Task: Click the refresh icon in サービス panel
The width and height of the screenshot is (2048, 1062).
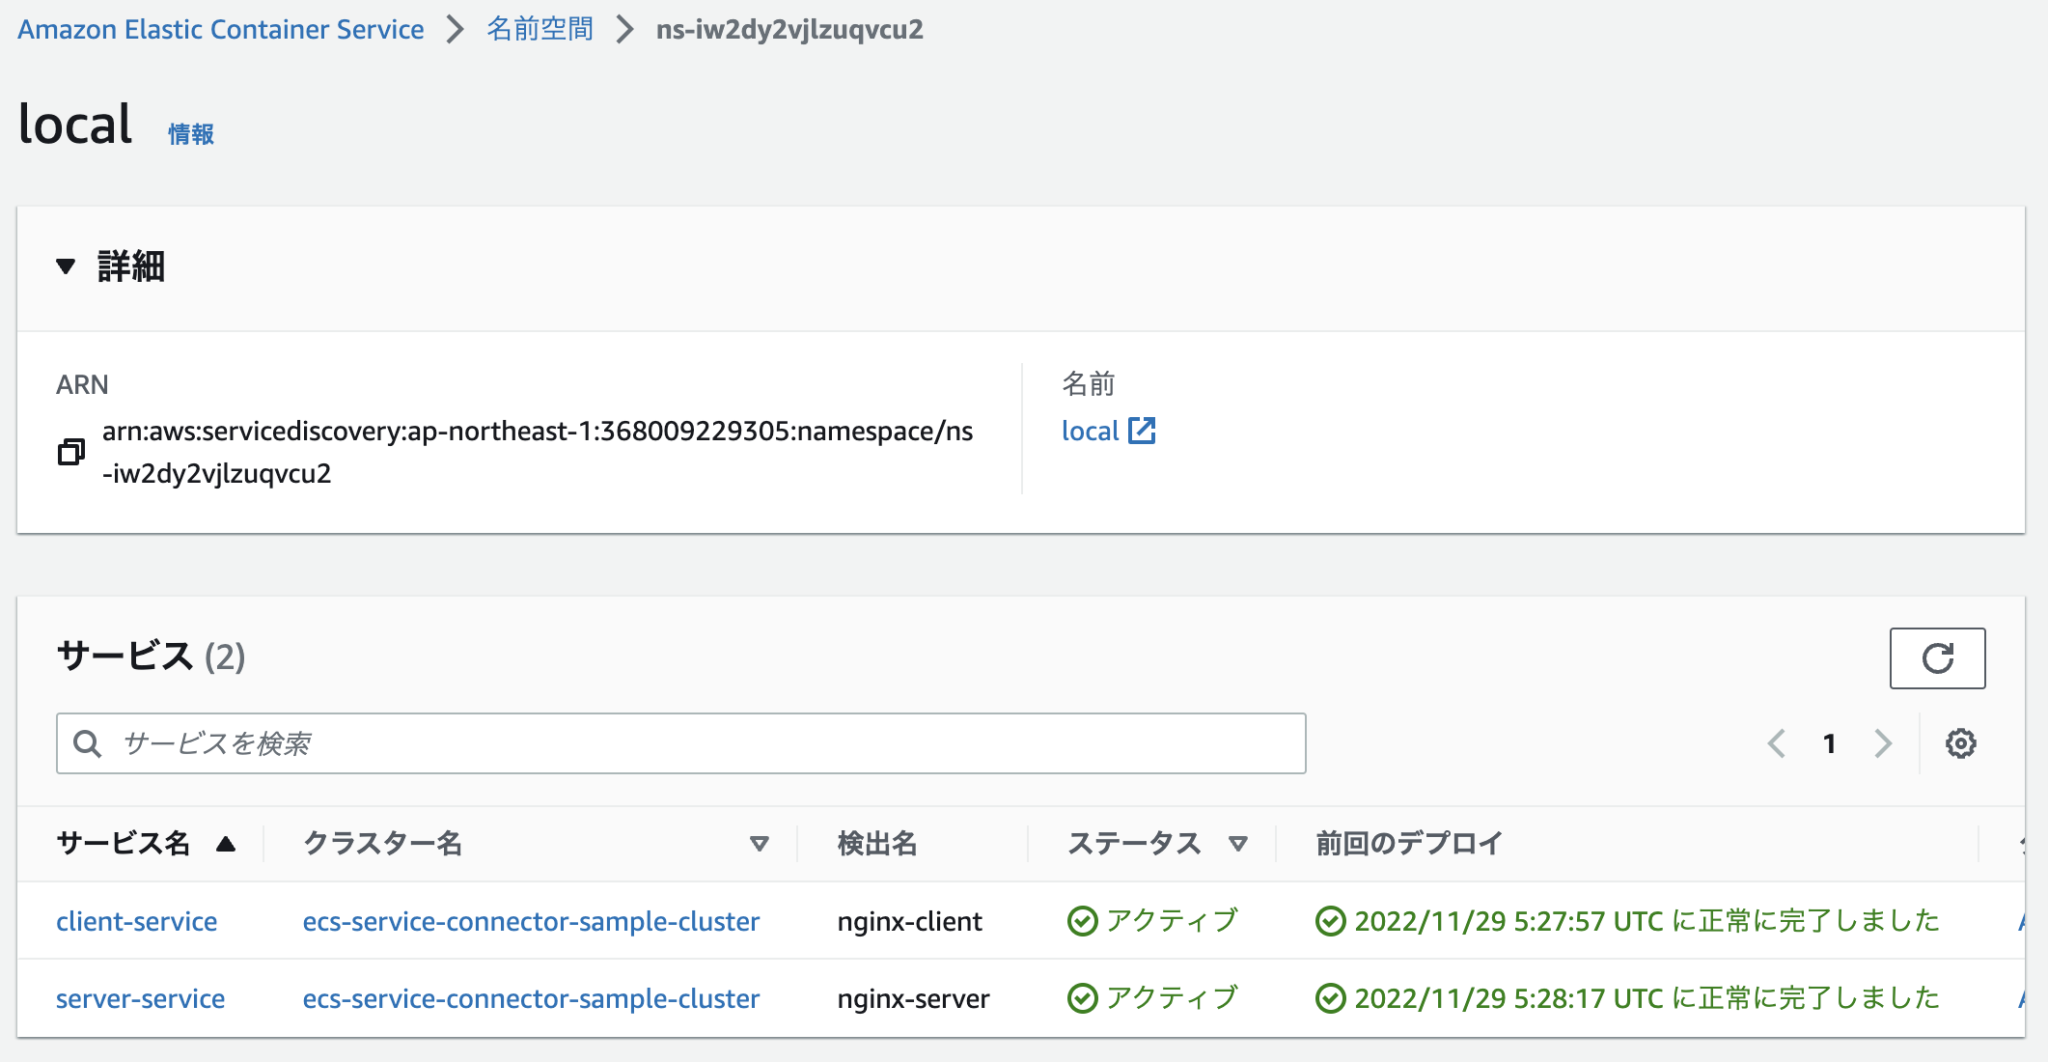Action: [x=1937, y=658]
